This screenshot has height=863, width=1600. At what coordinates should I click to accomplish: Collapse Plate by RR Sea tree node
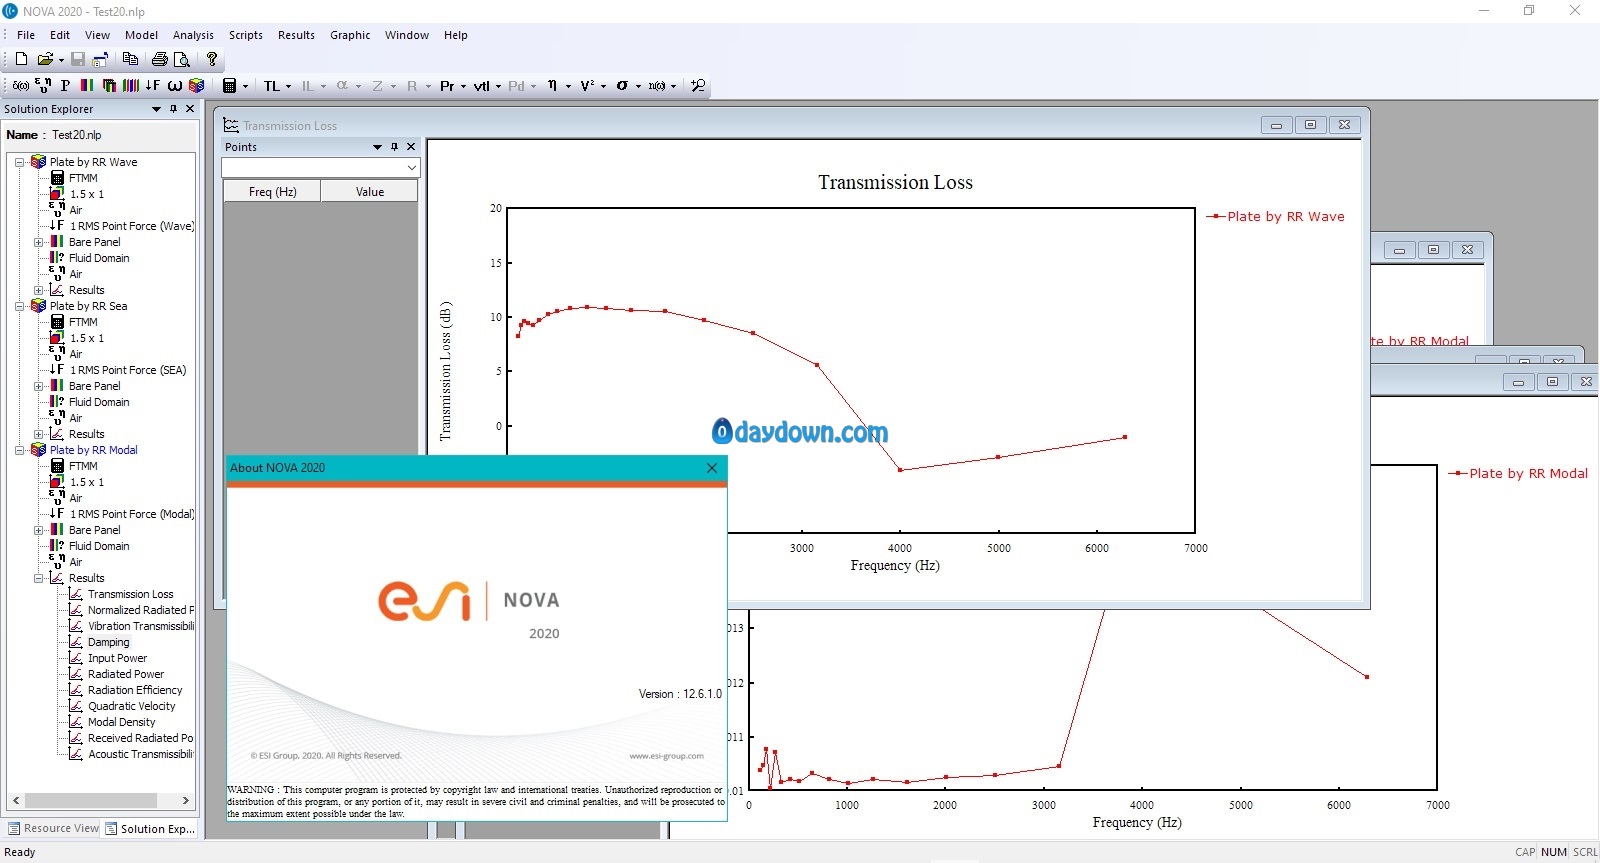(x=19, y=306)
